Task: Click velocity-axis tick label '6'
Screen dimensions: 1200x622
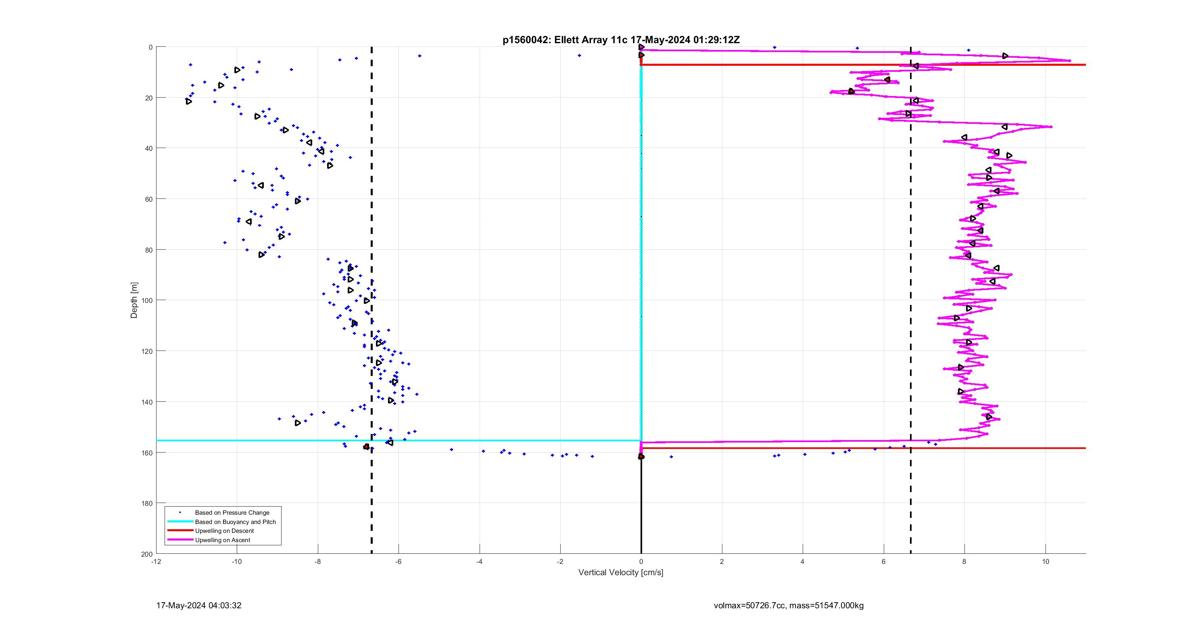Action: (x=884, y=562)
